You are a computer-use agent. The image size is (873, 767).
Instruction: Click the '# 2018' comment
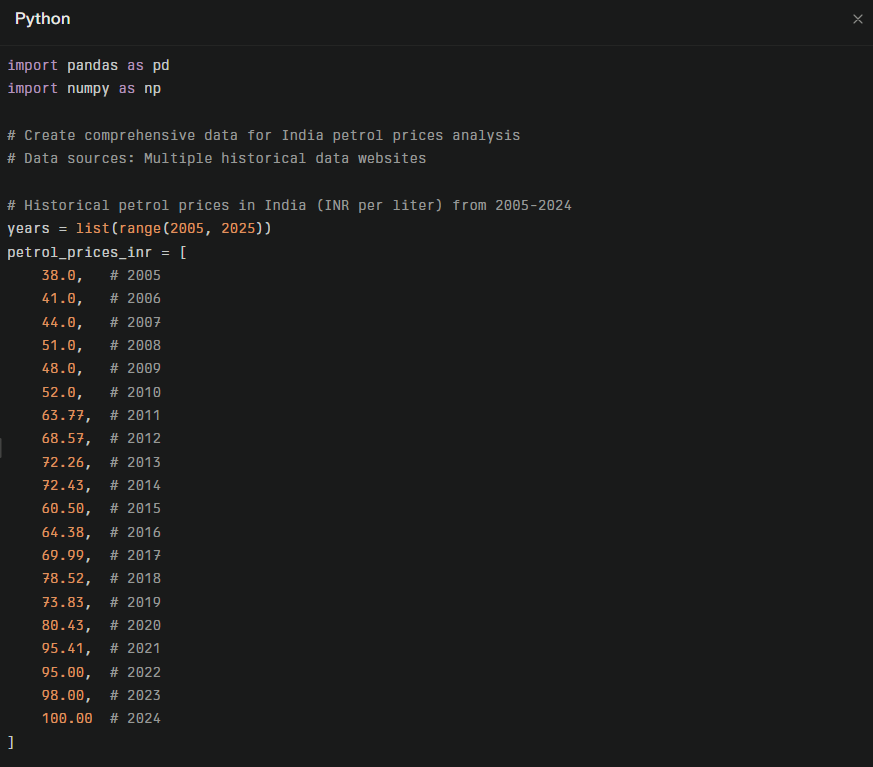point(135,578)
